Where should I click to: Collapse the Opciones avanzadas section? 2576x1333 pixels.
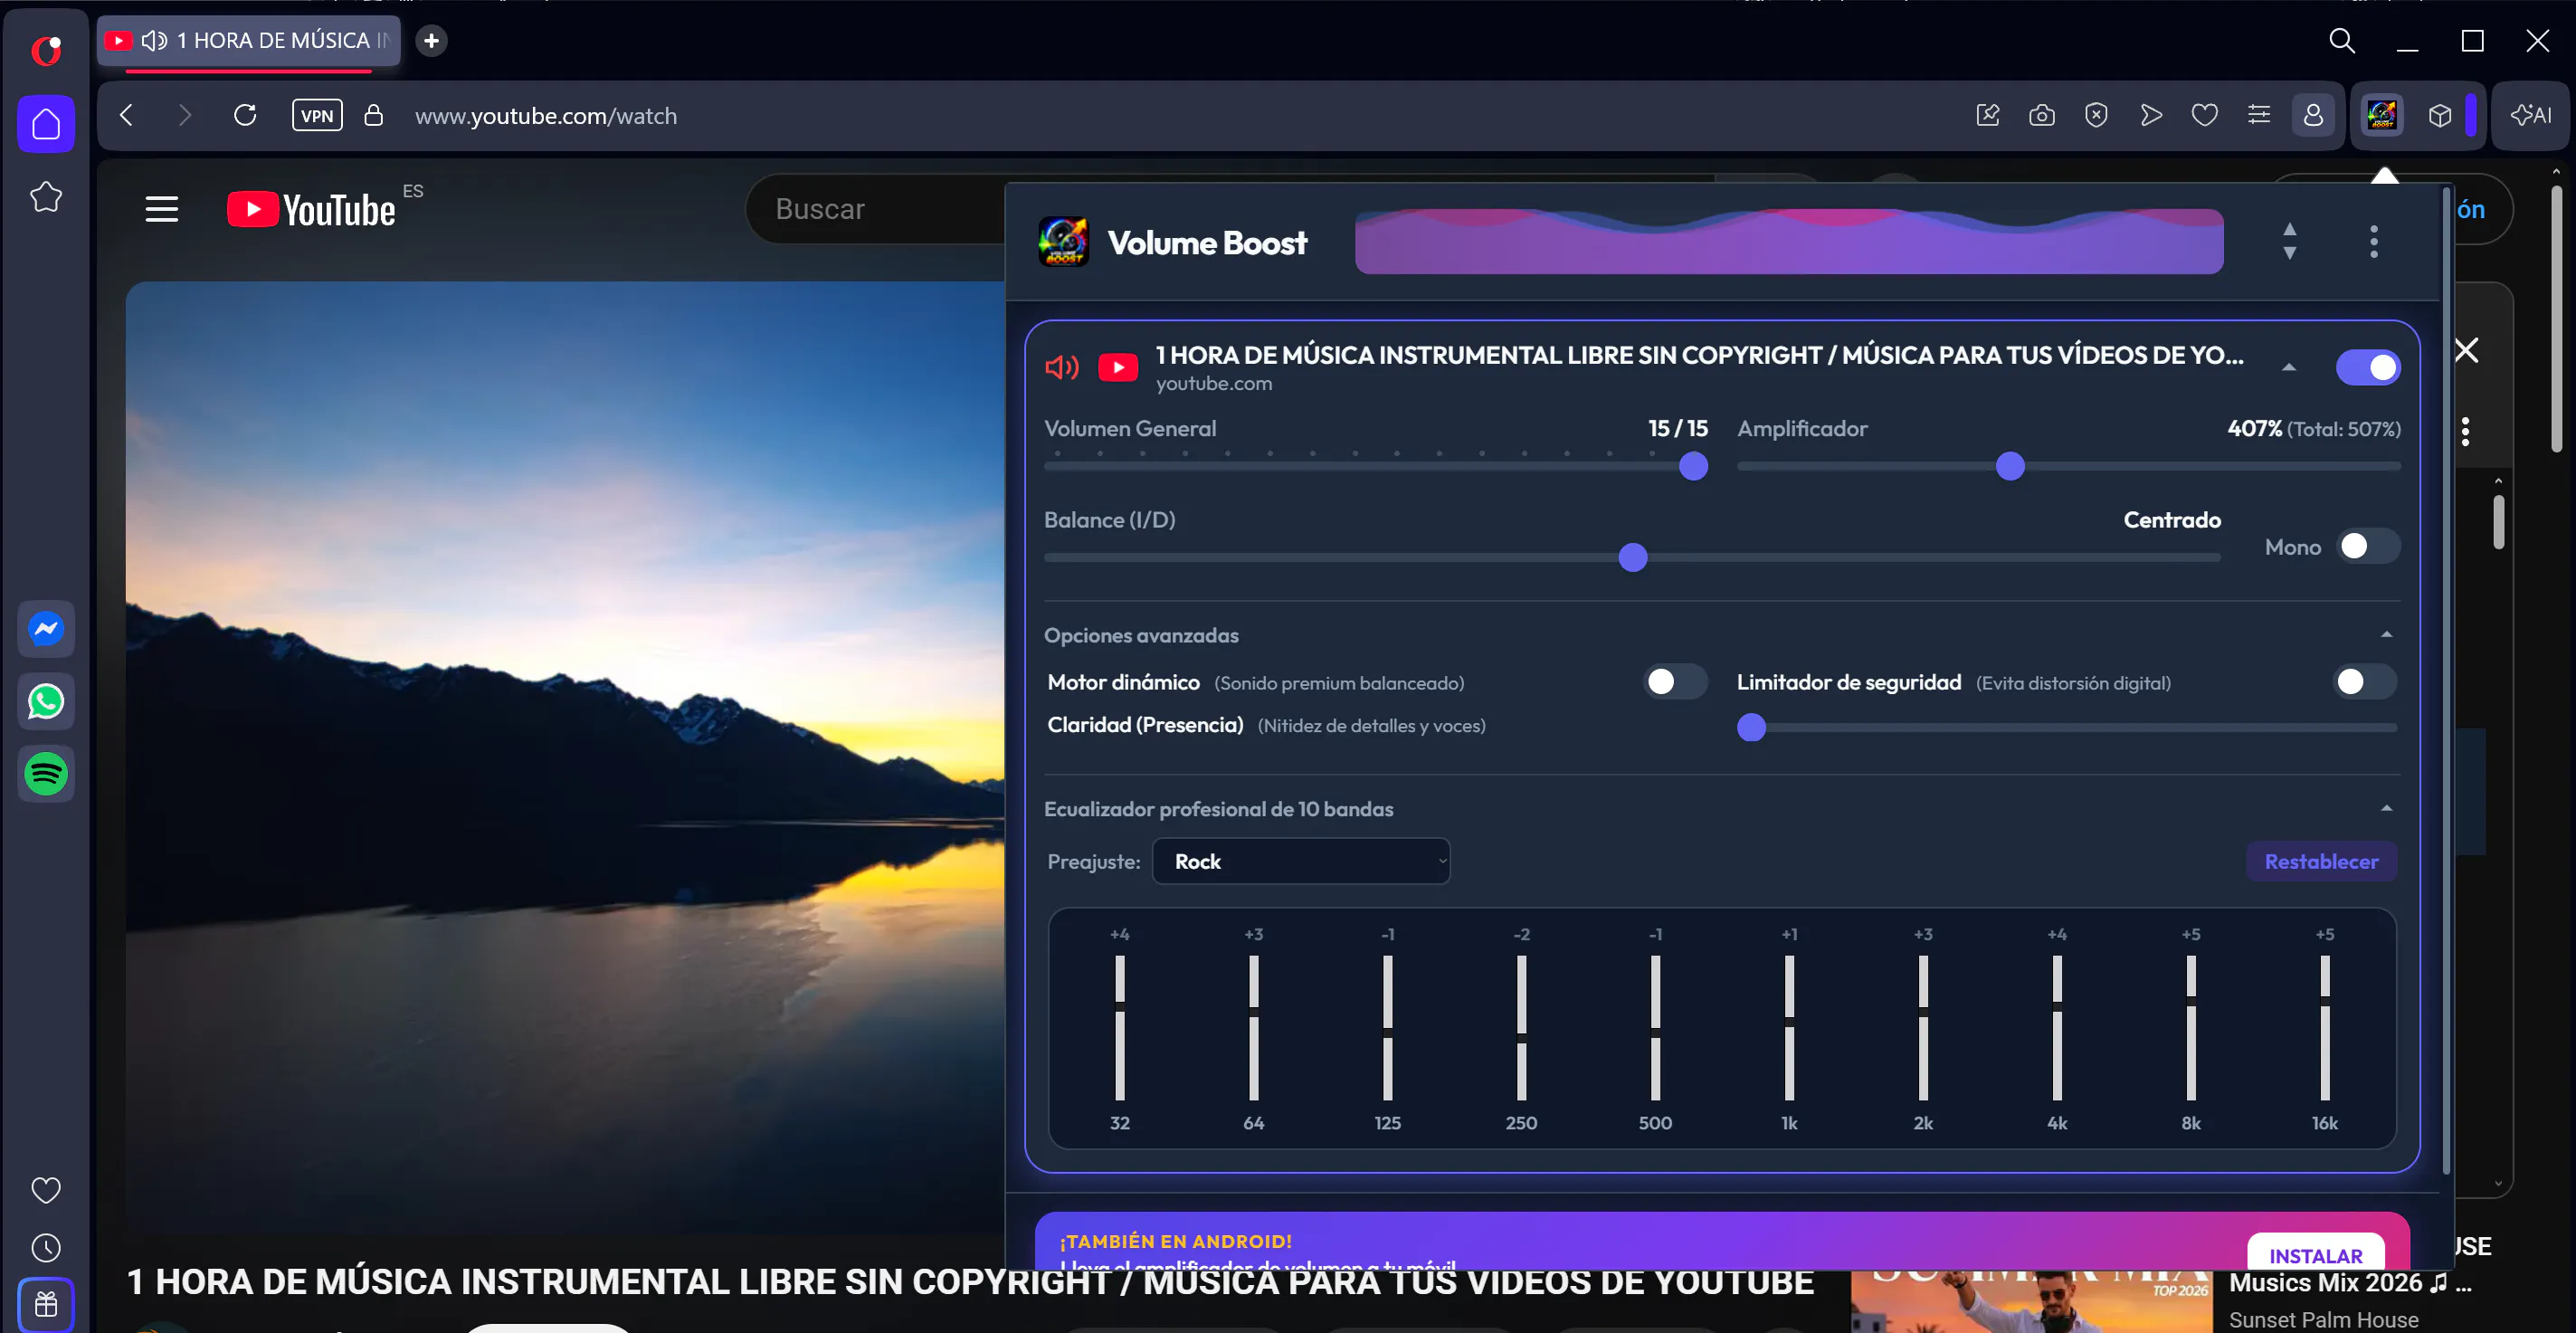point(2386,635)
